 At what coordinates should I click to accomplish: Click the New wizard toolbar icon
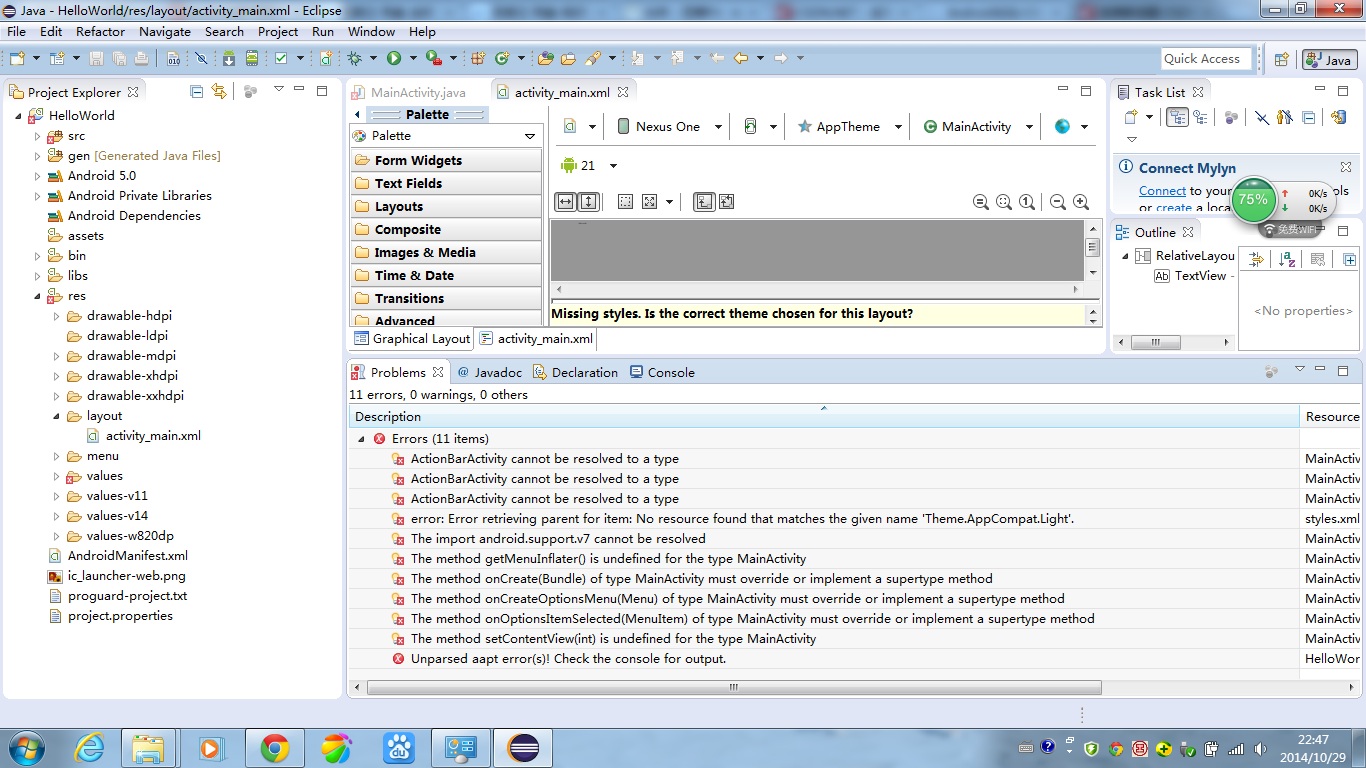coord(17,59)
